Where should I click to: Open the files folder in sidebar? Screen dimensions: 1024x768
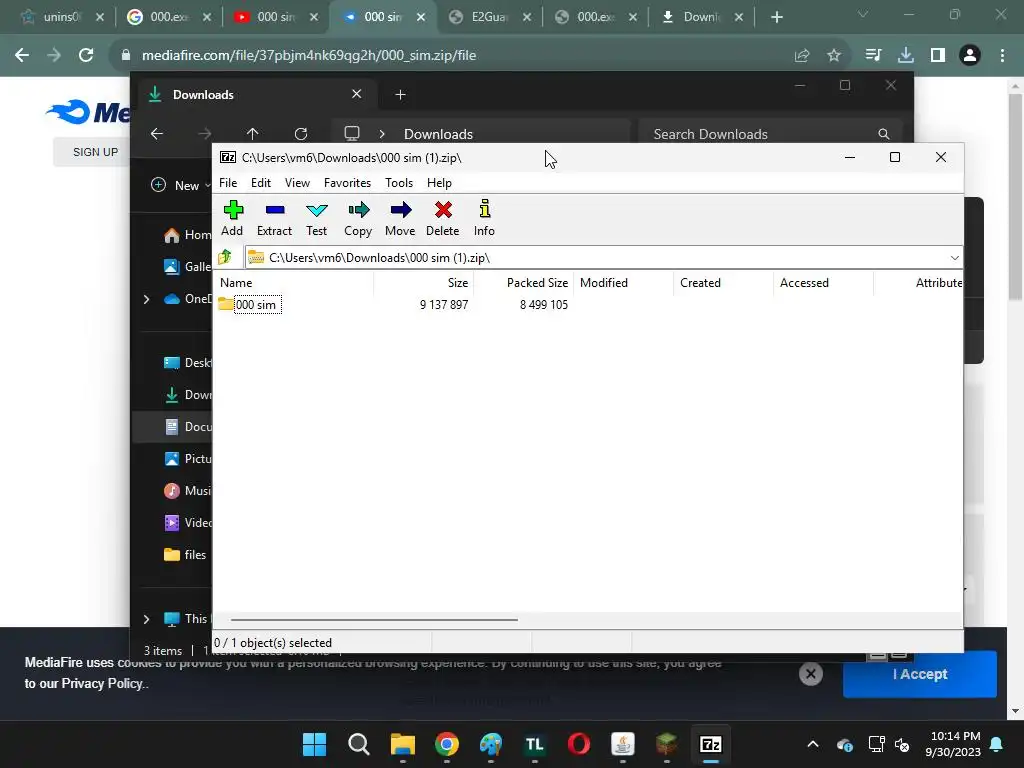click(185, 555)
